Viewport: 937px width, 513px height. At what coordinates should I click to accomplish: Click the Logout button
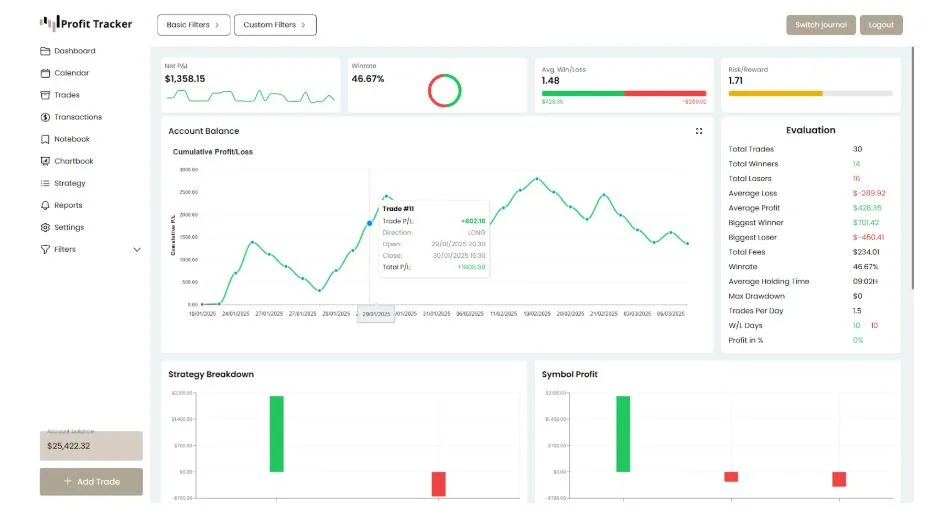tap(881, 25)
